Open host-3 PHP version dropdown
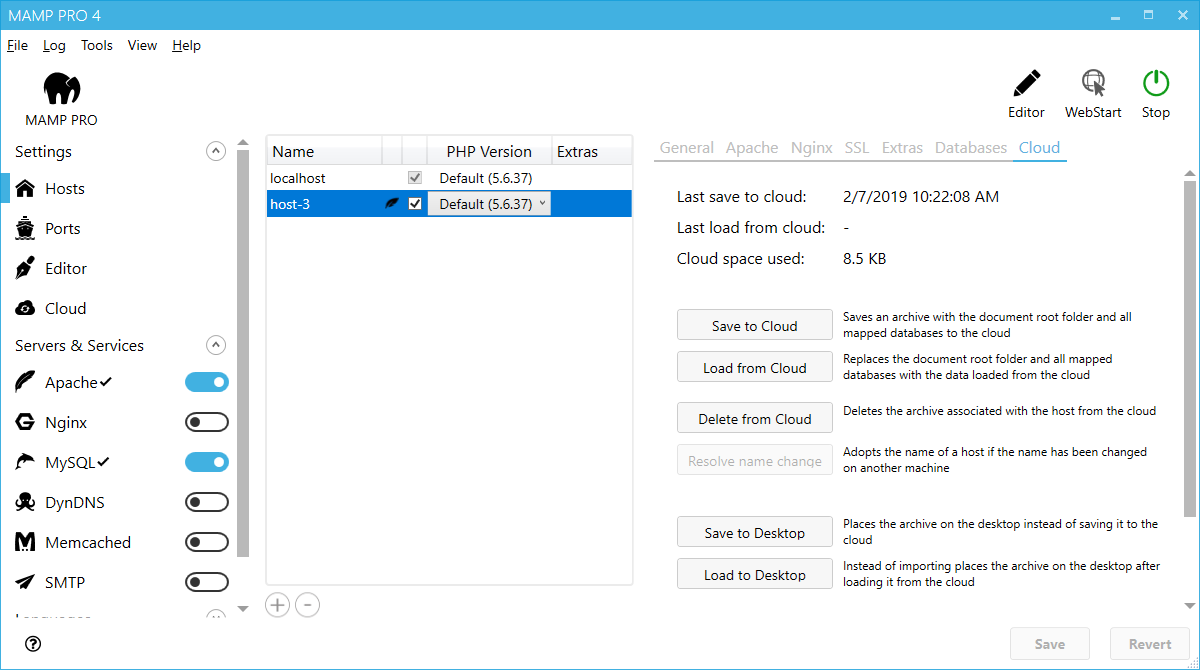The width and height of the screenshot is (1200, 670). pyautogui.click(x=489, y=203)
